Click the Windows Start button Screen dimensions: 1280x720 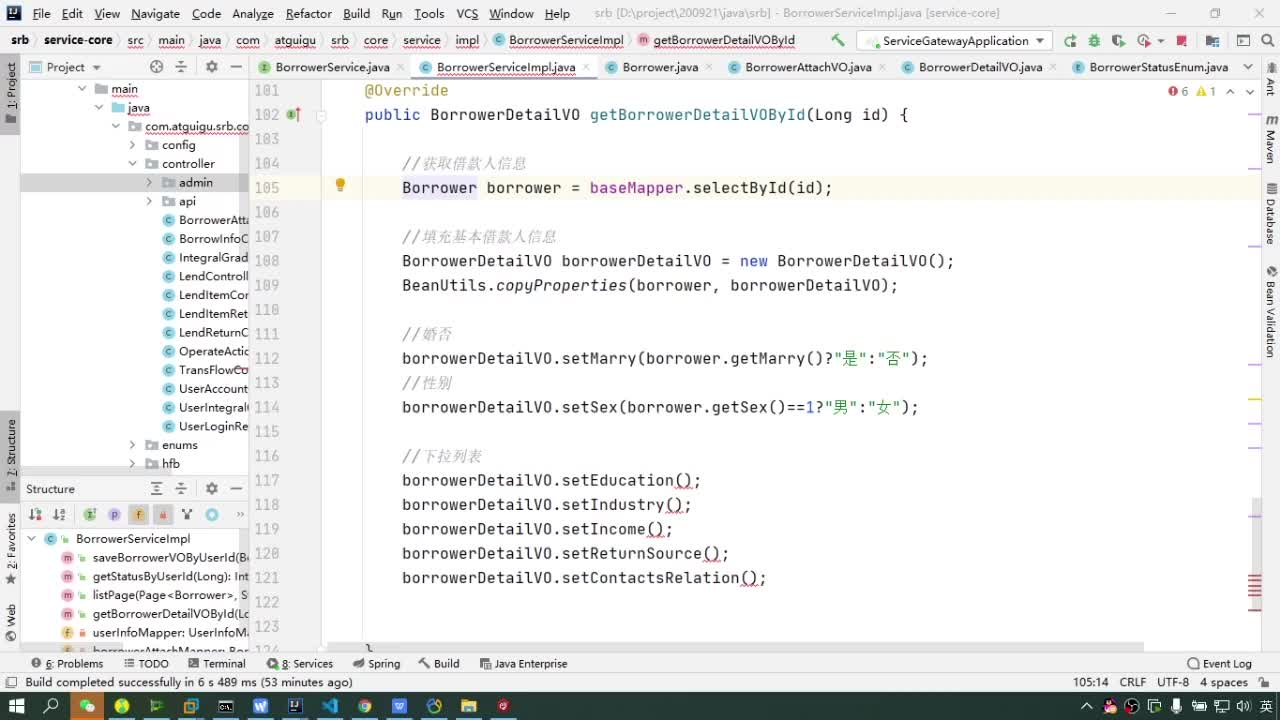click(16, 706)
